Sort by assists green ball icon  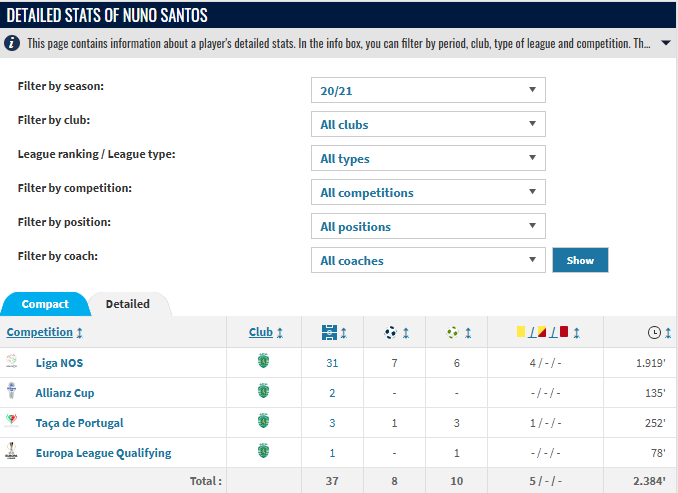pyautogui.click(x=453, y=333)
